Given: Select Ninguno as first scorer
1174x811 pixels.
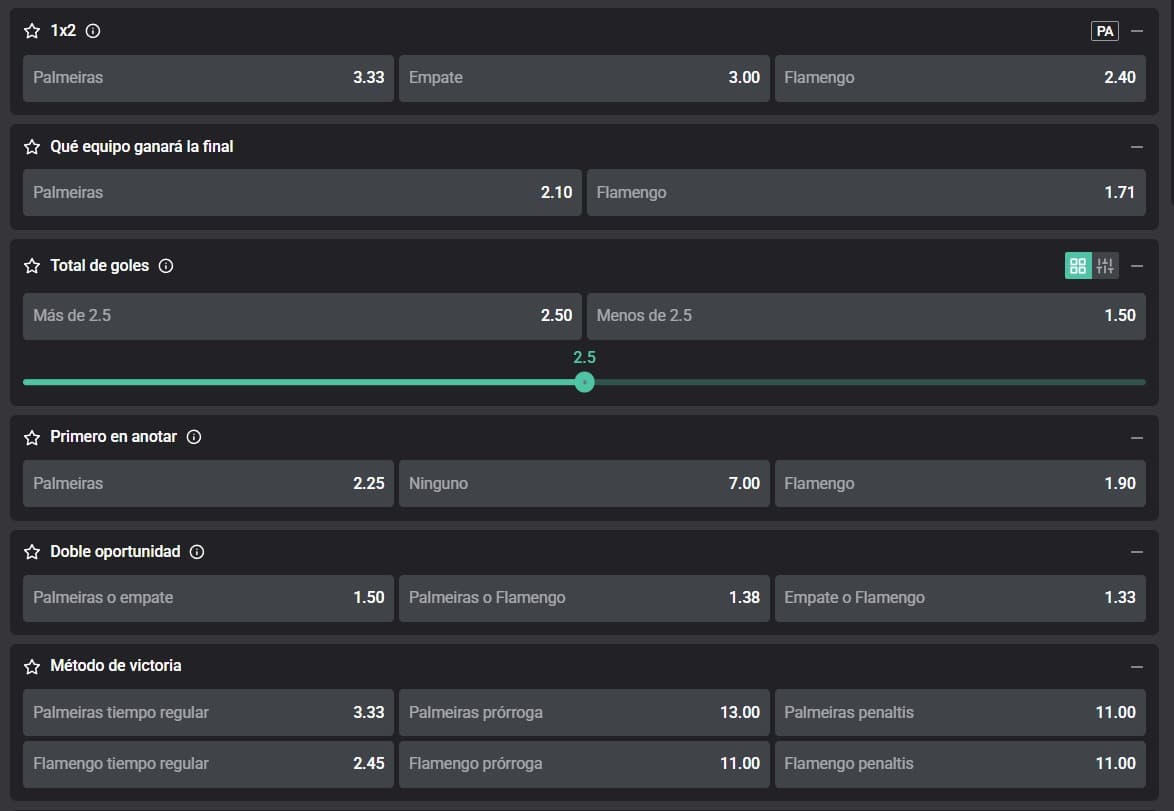Looking at the screenshot, I should [584, 484].
